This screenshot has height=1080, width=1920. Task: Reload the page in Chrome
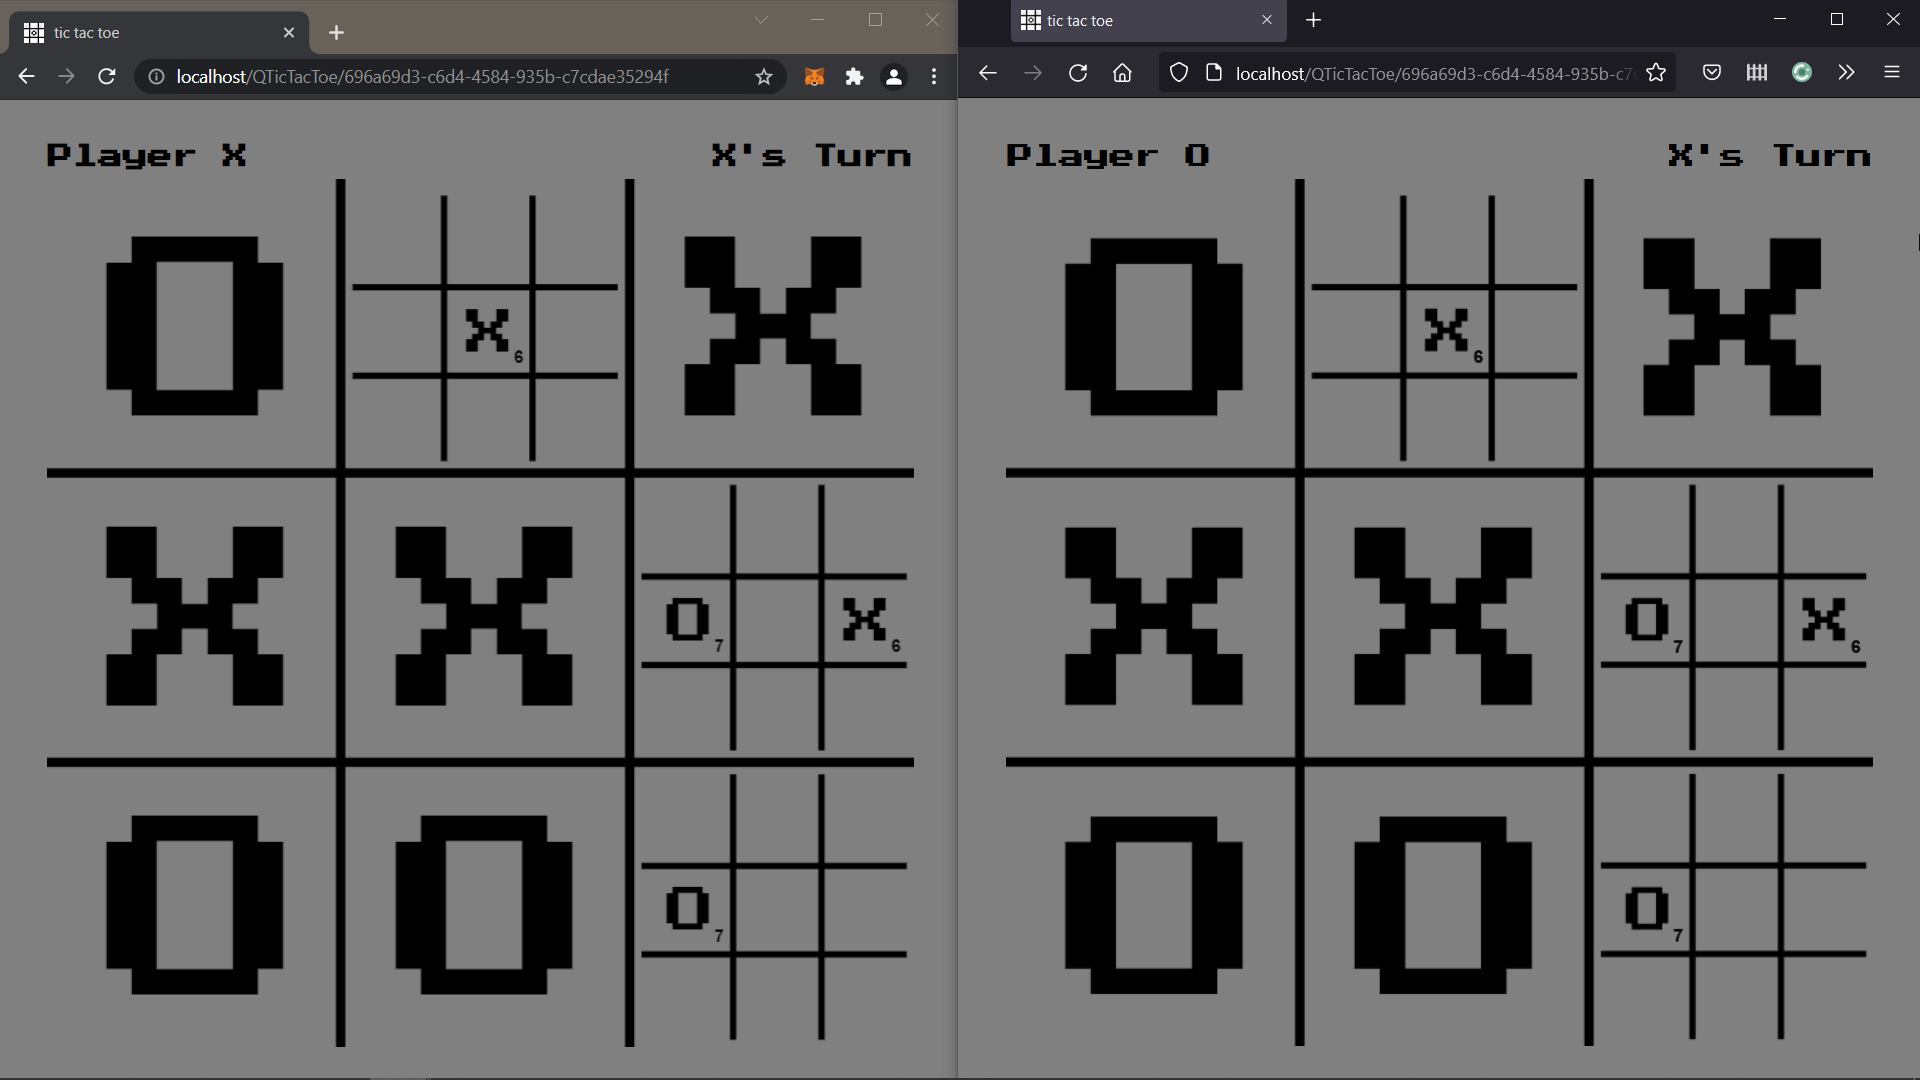[x=107, y=77]
